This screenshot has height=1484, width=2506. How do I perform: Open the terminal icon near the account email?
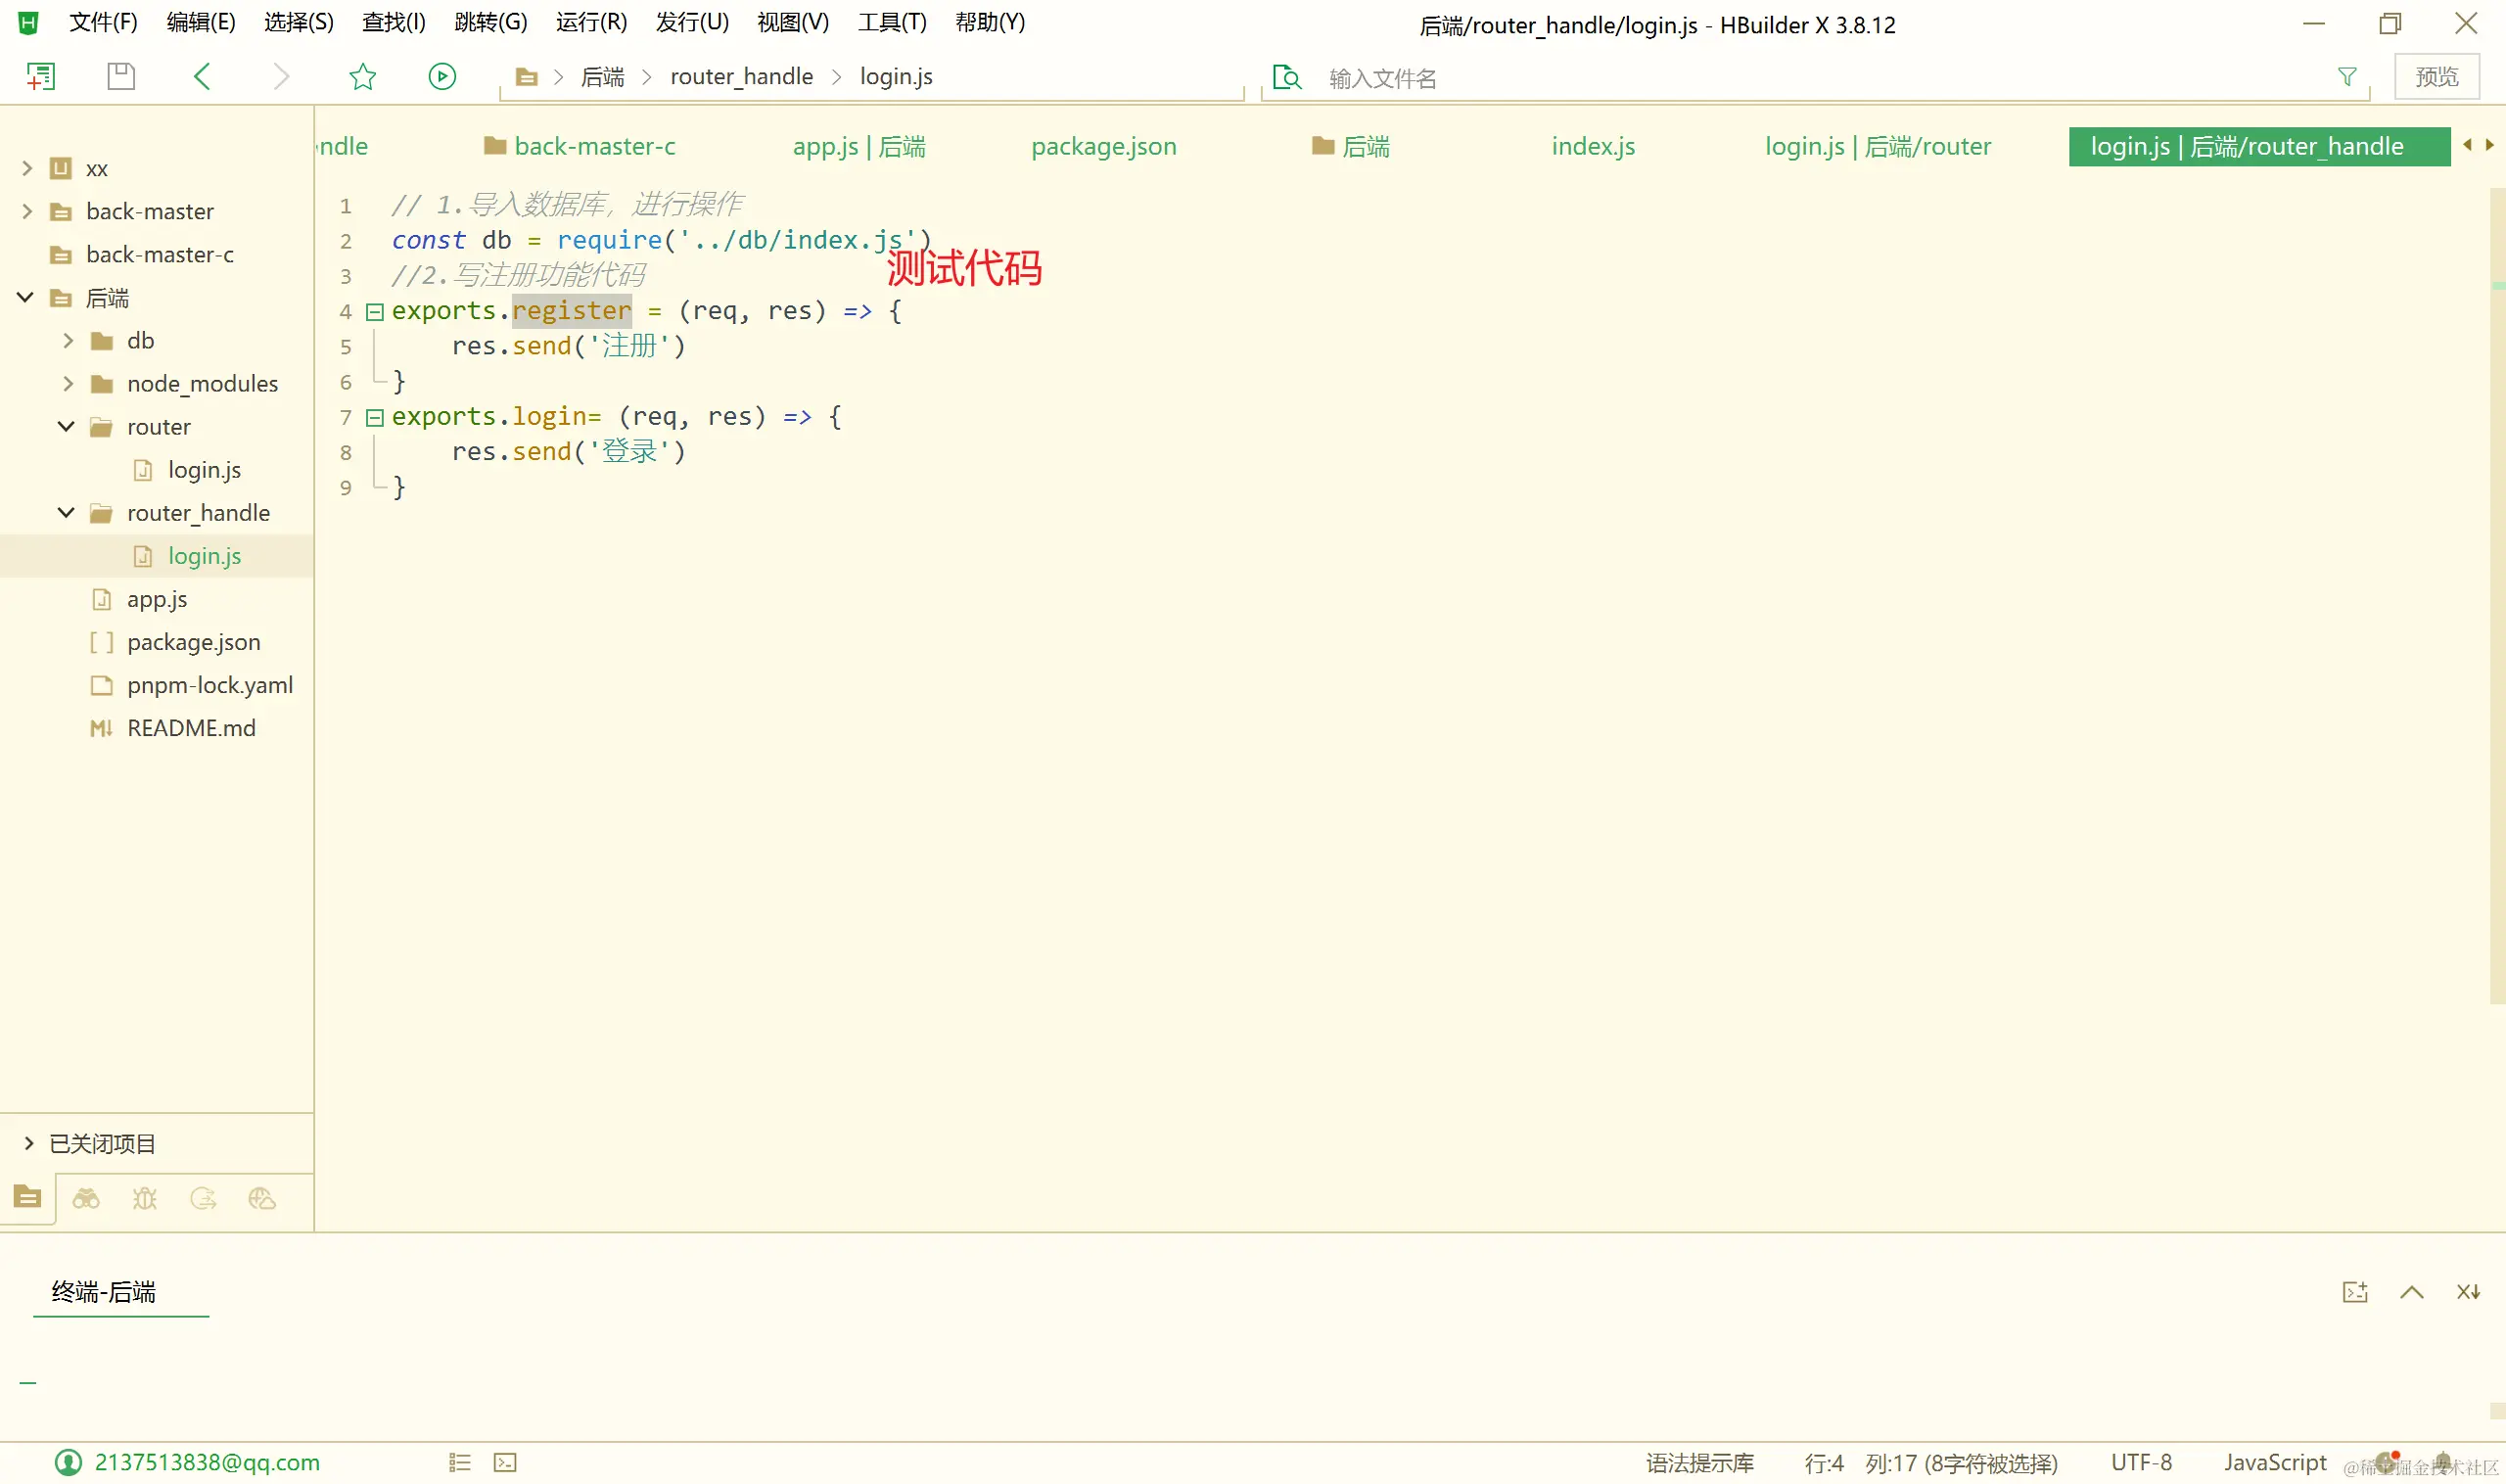(505, 1461)
